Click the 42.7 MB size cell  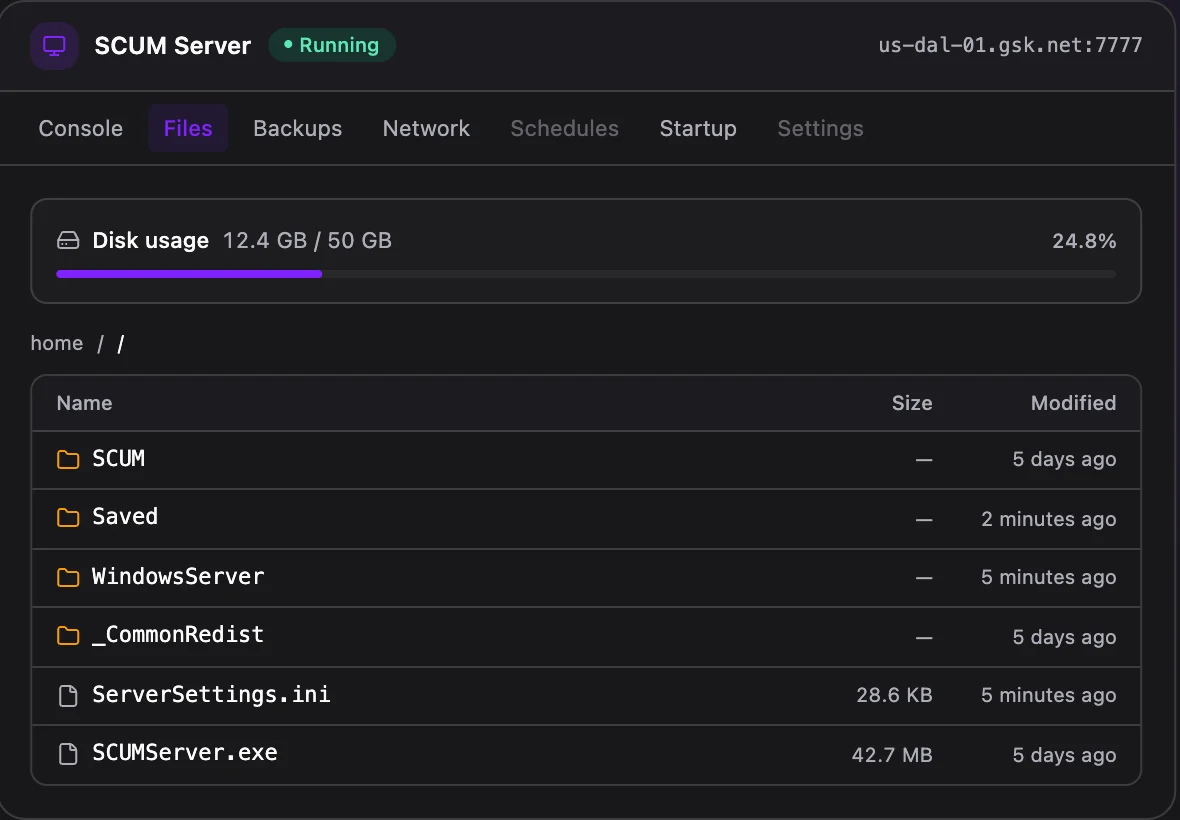(893, 755)
